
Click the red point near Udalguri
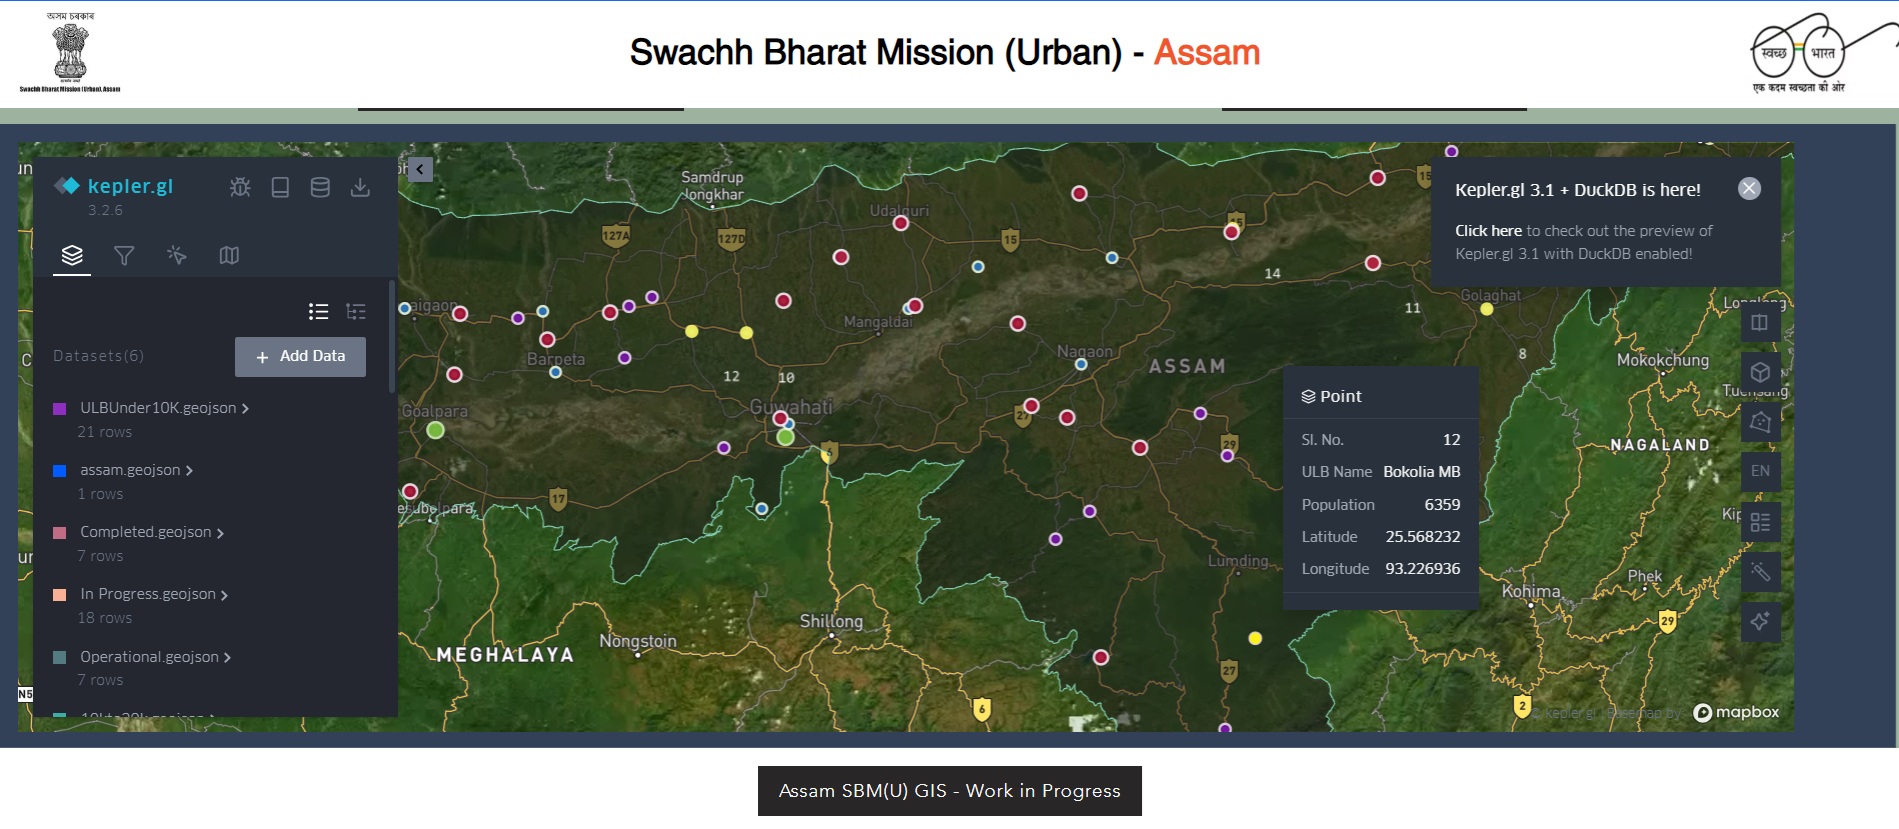tap(901, 223)
